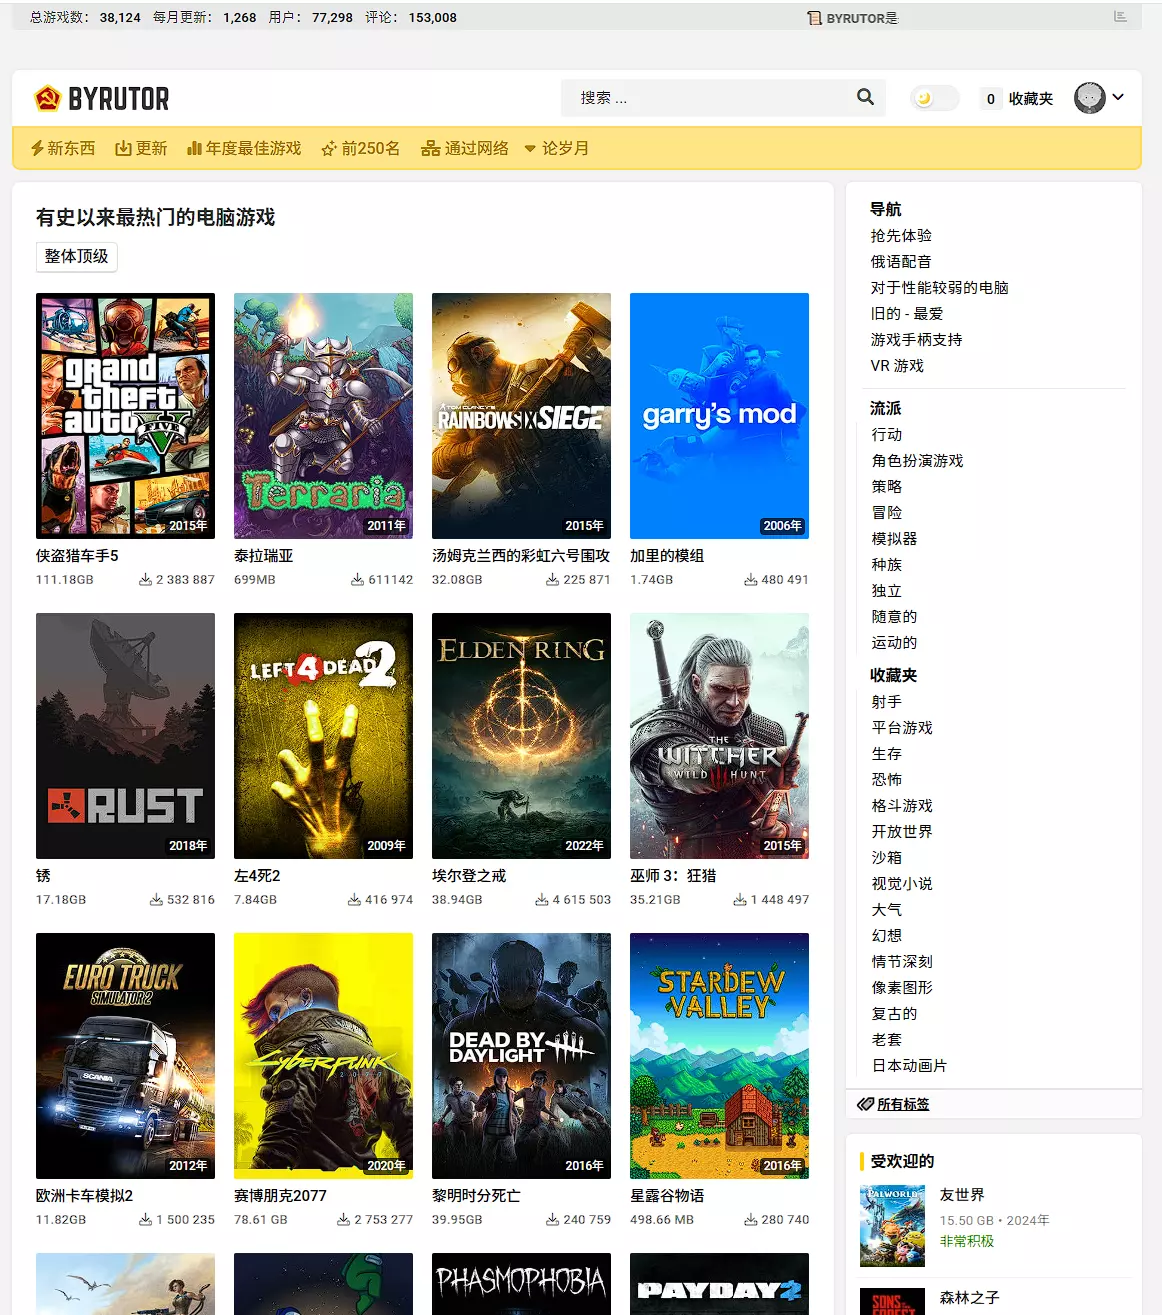The height and width of the screenshot is (1315, 1162).
Task: Click the network icon for 通过网络
Action: [x=430, y=148]
